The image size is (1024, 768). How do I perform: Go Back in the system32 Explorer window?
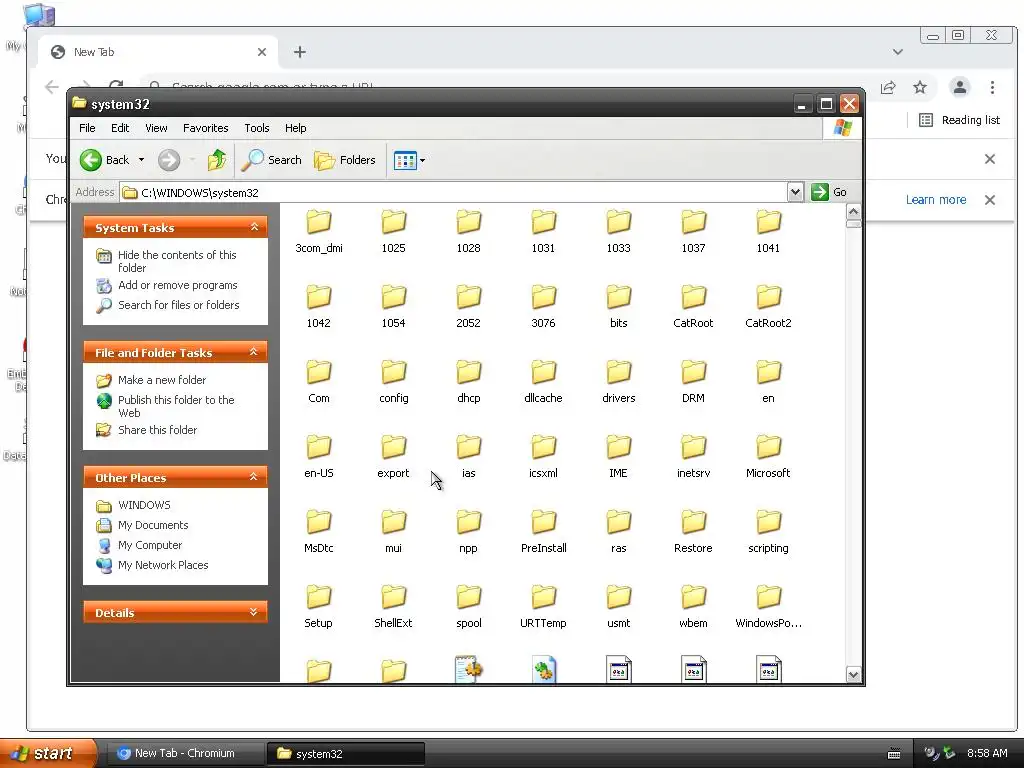point(104,160)
